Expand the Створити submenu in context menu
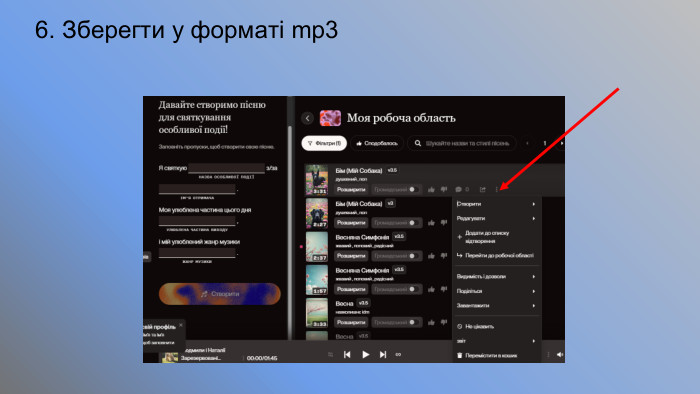Image resolution: width=700 pixels, height=394 pixels. click(496, 204)
